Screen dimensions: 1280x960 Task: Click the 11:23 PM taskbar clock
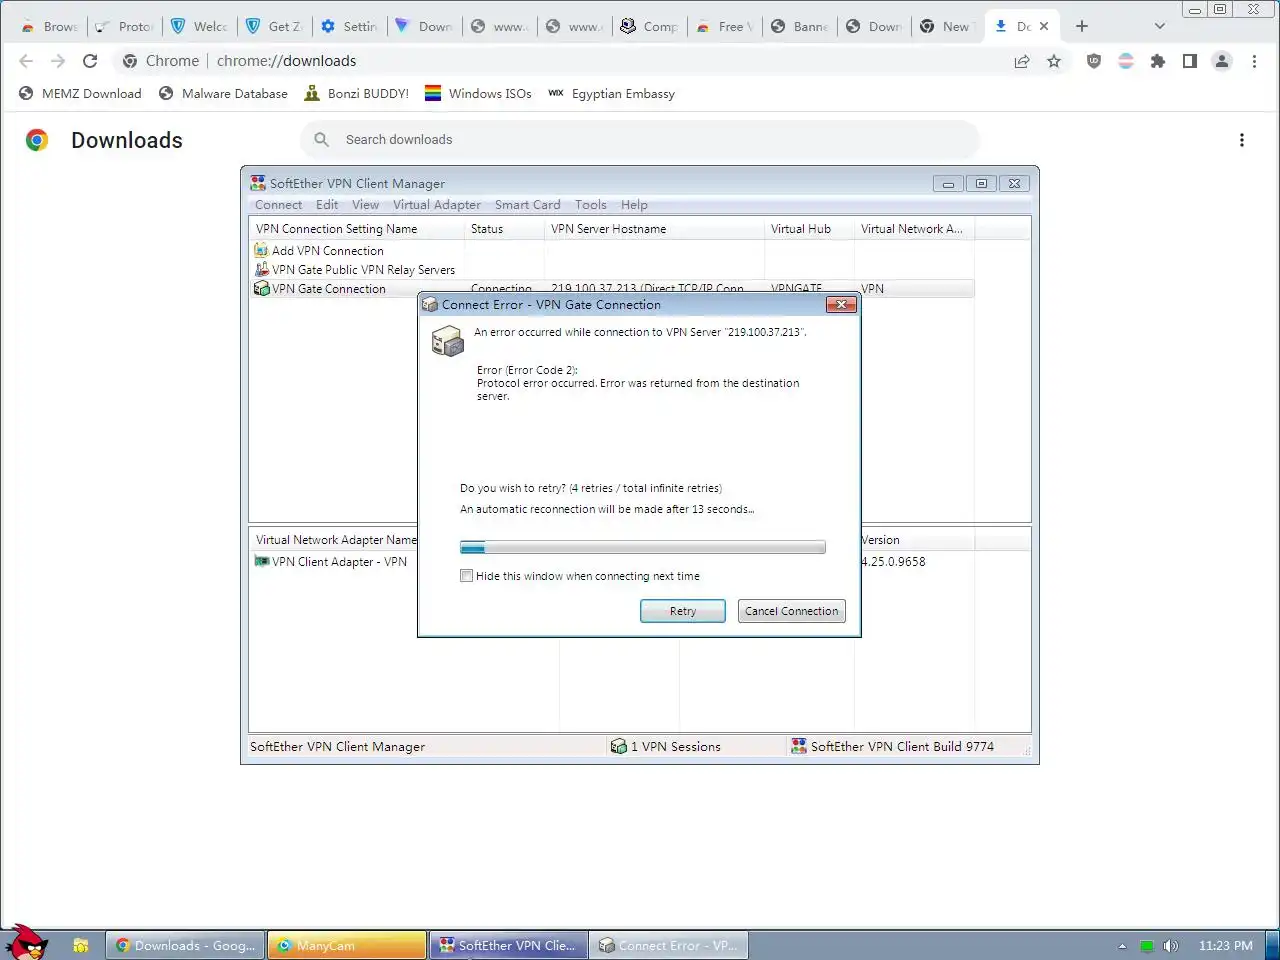click(1225, 946)
